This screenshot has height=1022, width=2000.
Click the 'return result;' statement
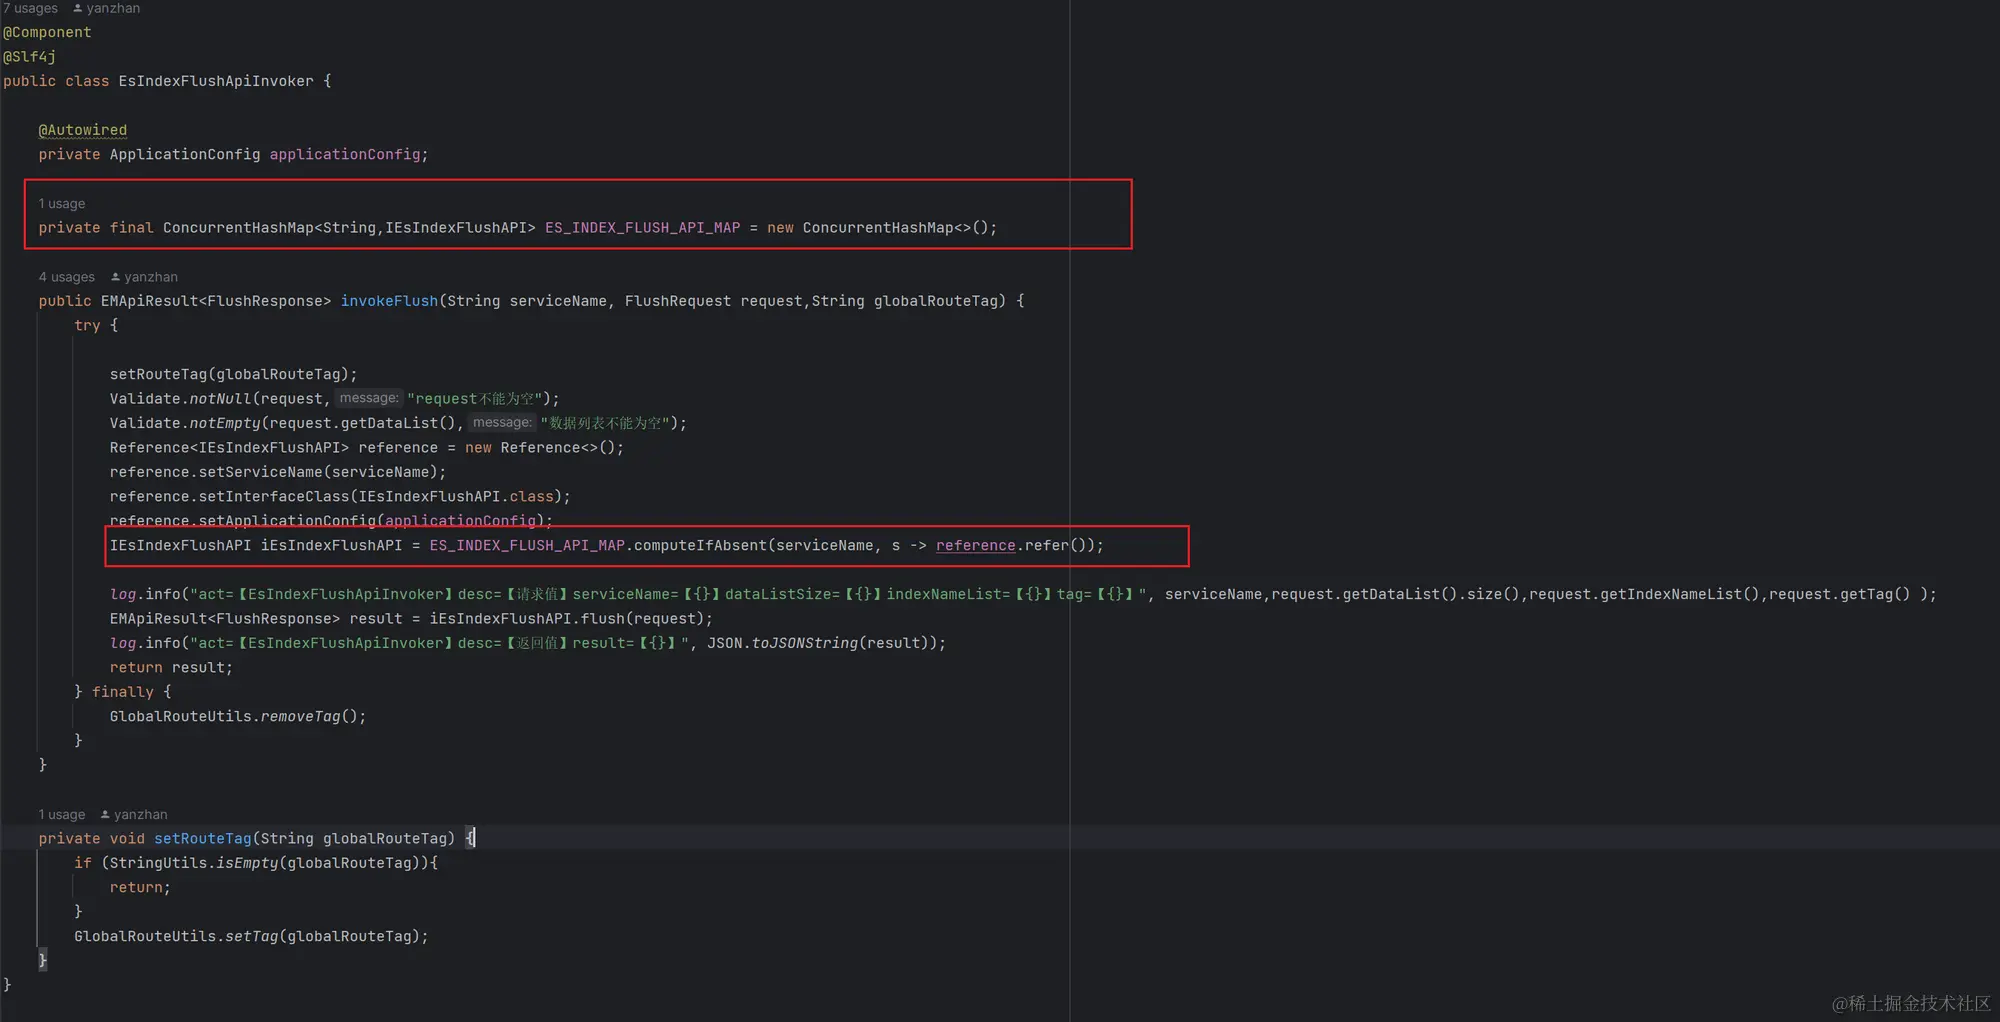[x=171, y=668]
